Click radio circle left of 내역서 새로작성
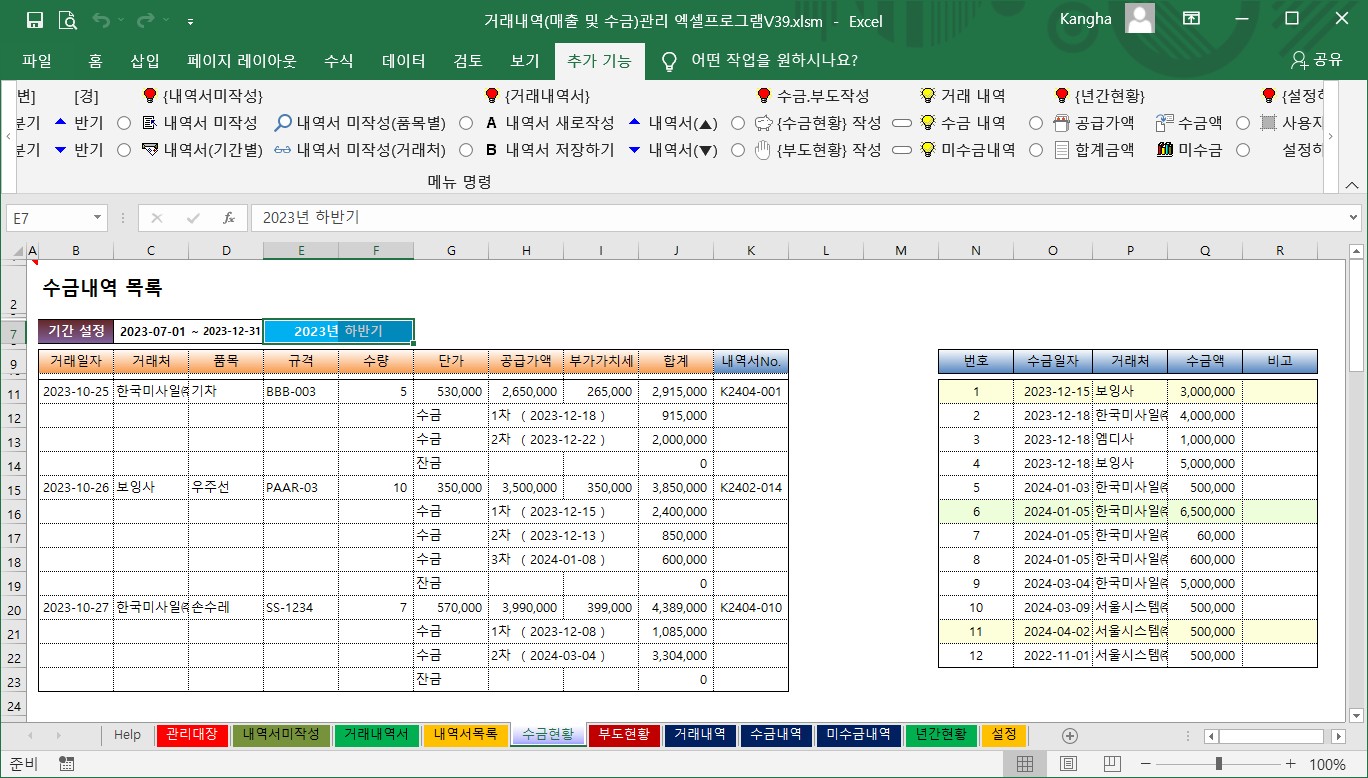Viewport: 1368px width, 778px height. click(466, 123)
